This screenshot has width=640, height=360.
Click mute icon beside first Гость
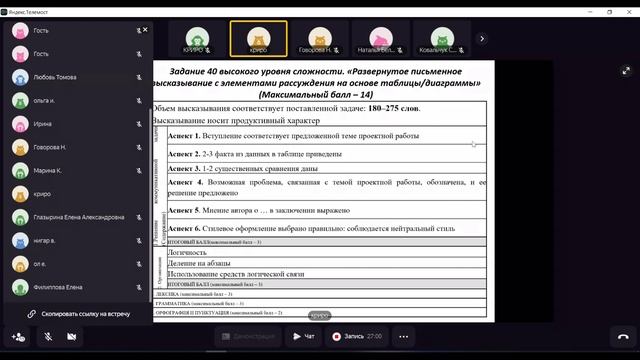(139, 31)
